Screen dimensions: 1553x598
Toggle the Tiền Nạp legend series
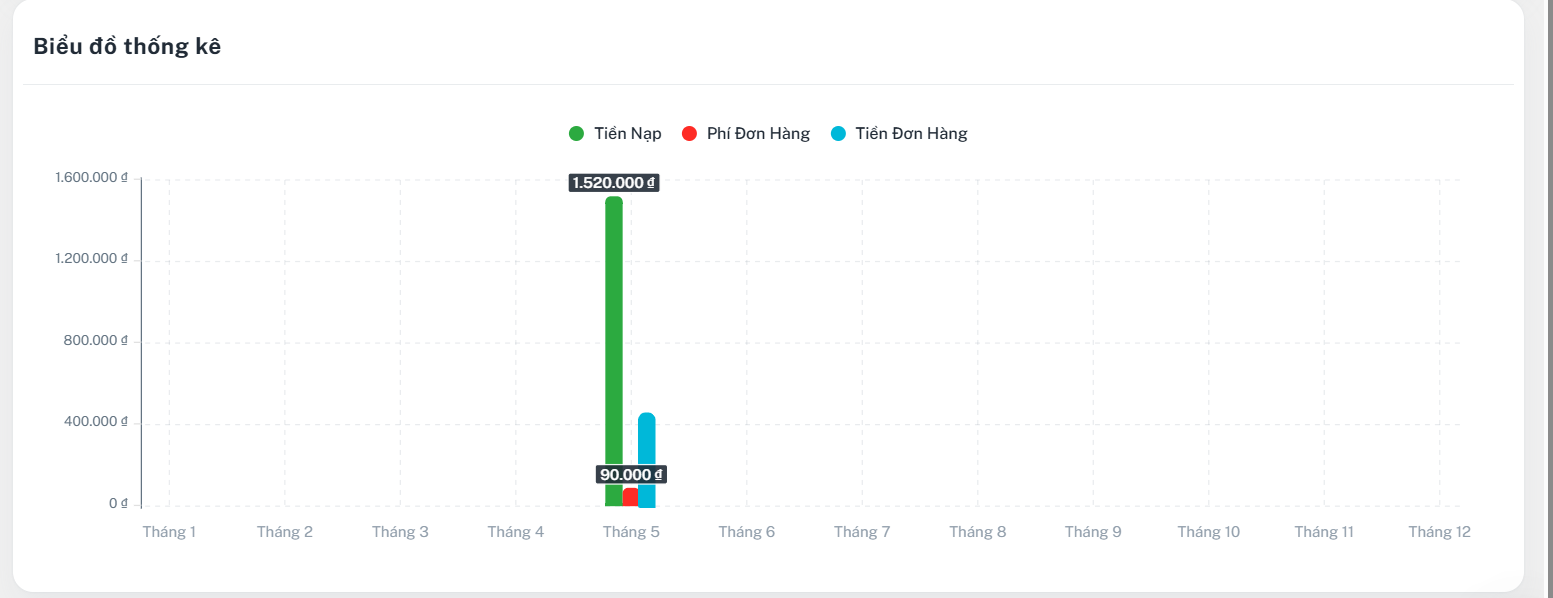(615, 134)
